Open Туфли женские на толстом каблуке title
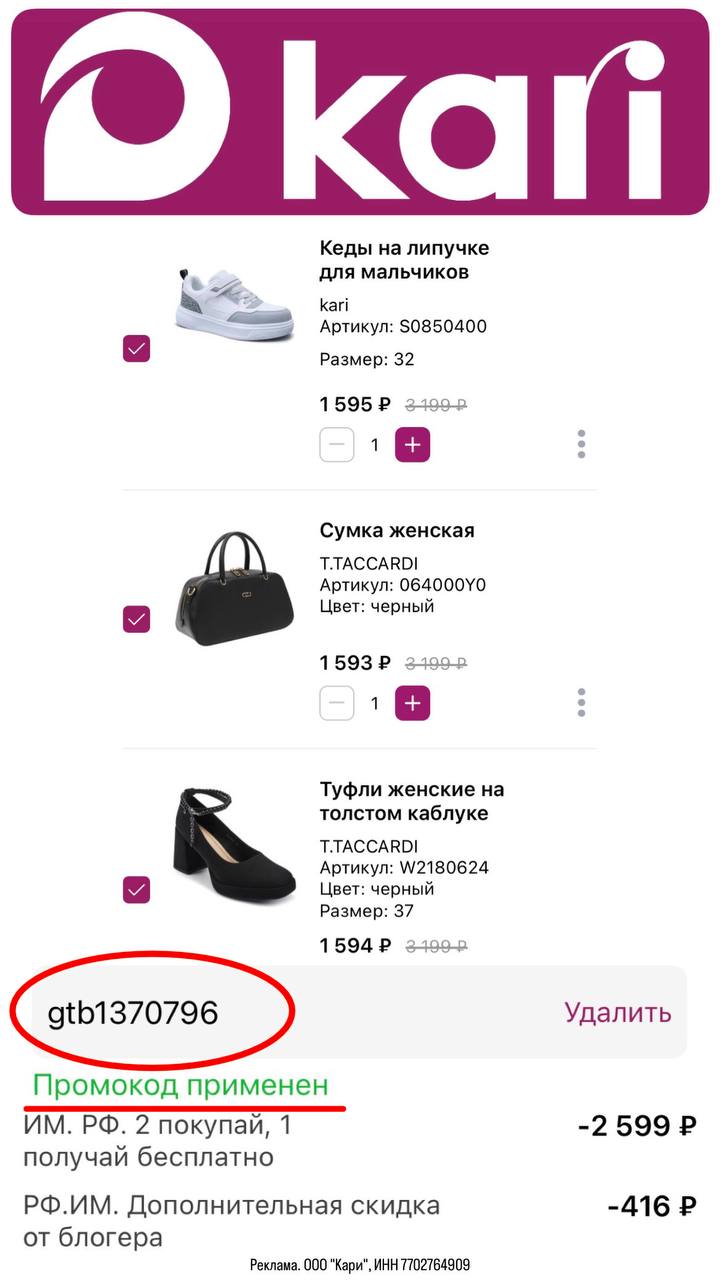 [x=412, y=801]
